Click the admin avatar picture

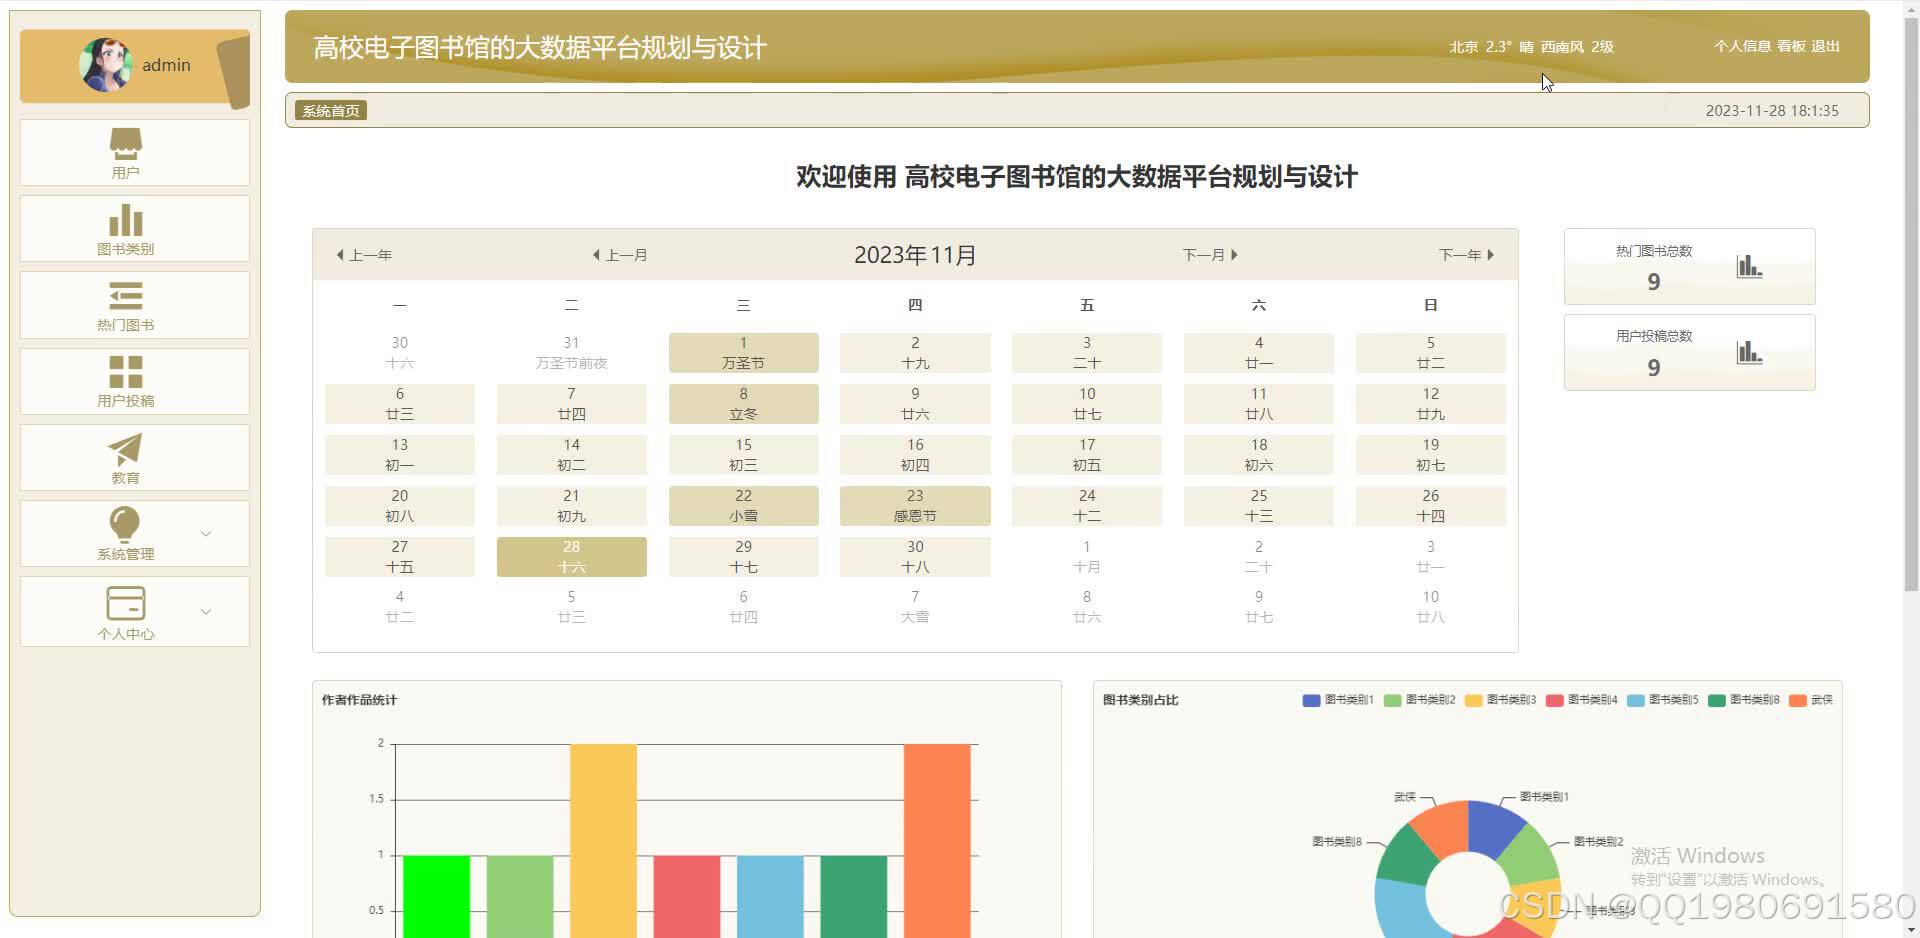point(105,65)
